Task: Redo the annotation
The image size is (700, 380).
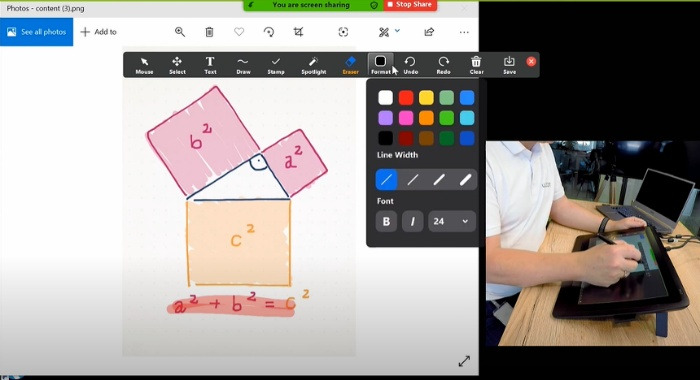Action: click(443, 65)
